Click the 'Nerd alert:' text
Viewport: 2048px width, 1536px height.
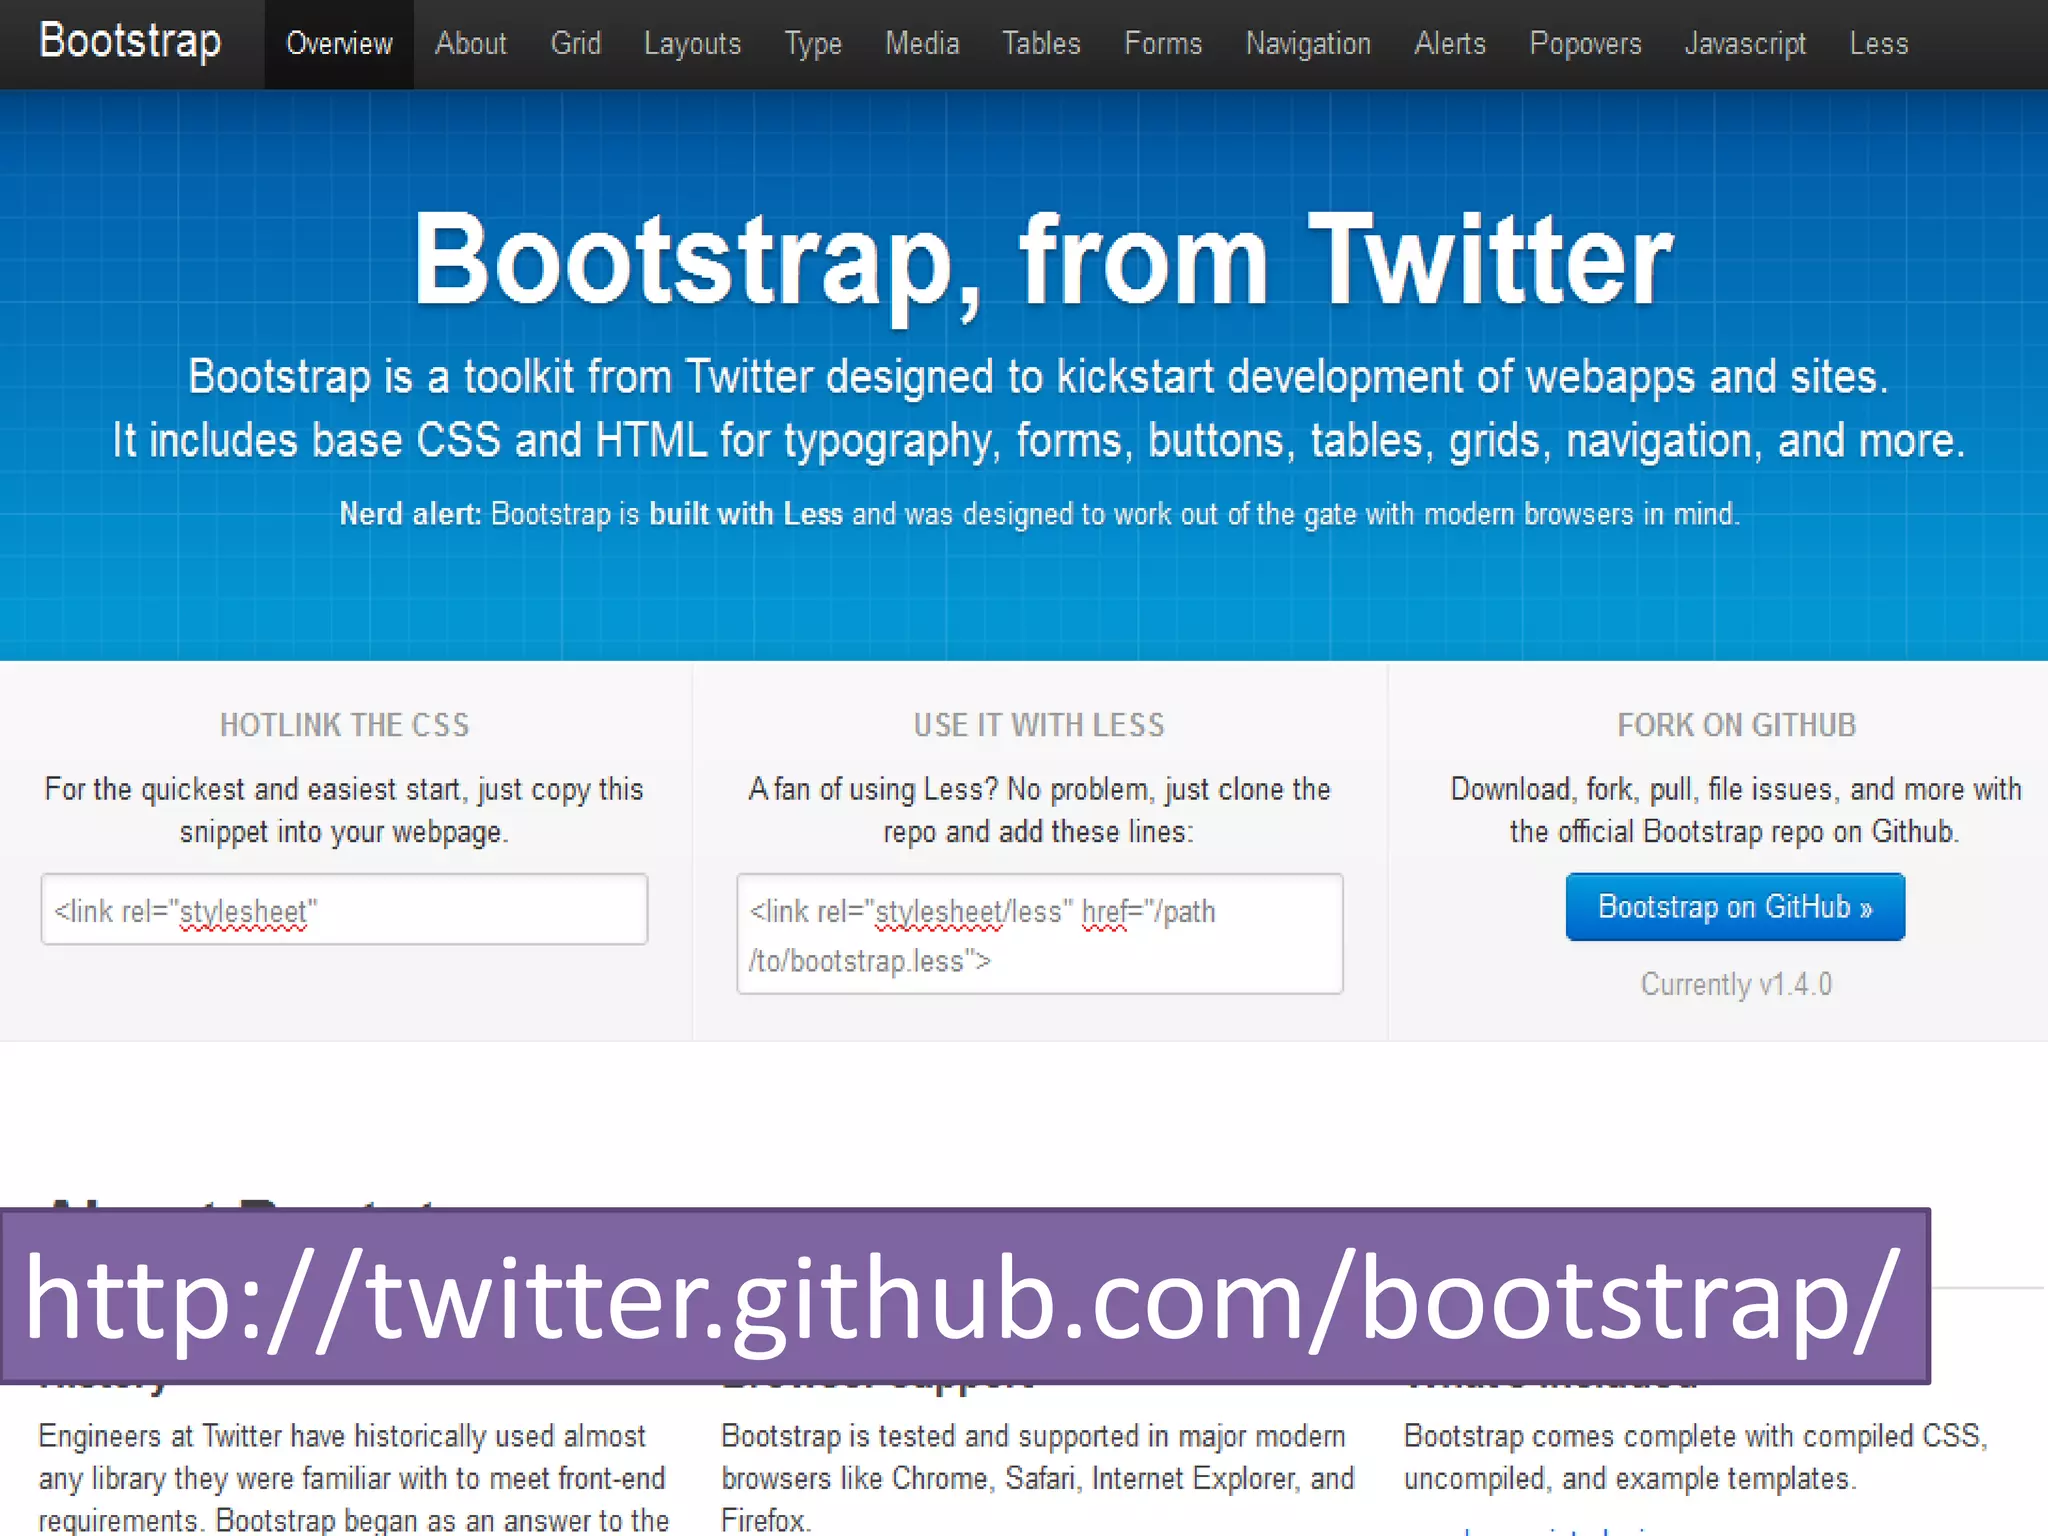click(x=410, y=514)
